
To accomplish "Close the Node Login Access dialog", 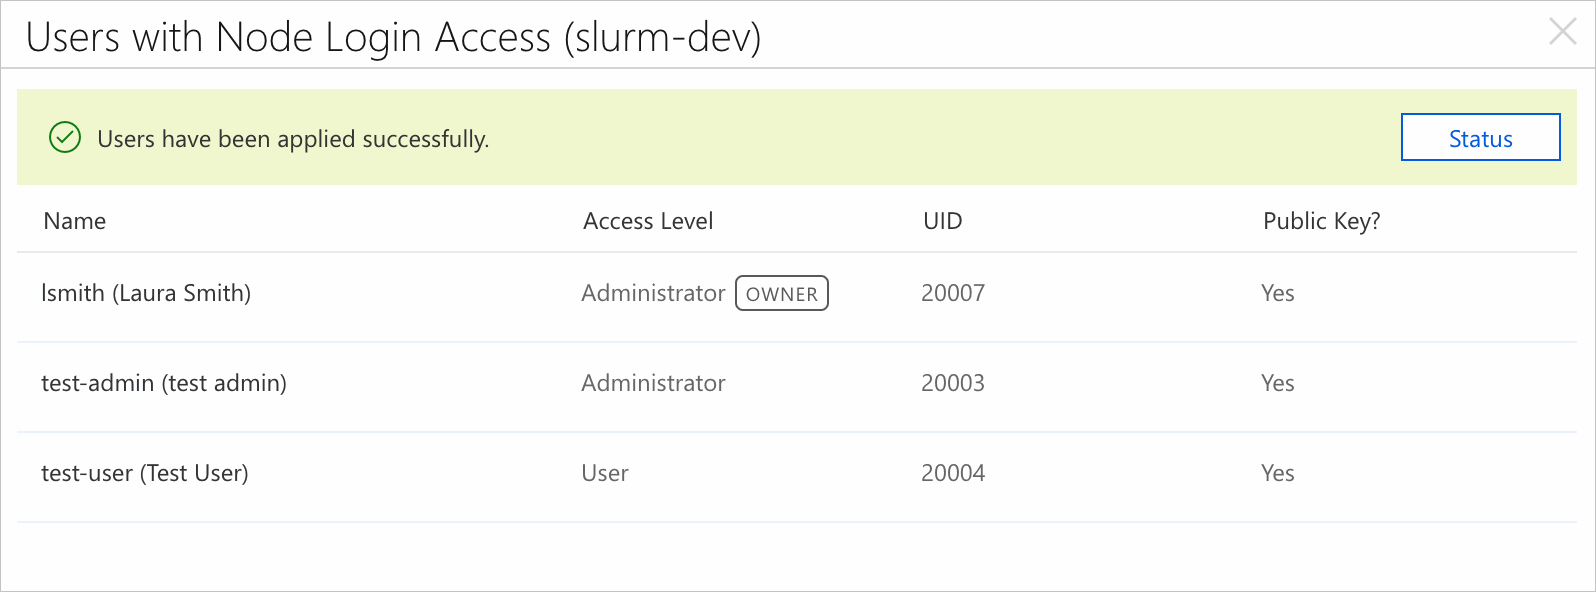I will [1562, 32].
